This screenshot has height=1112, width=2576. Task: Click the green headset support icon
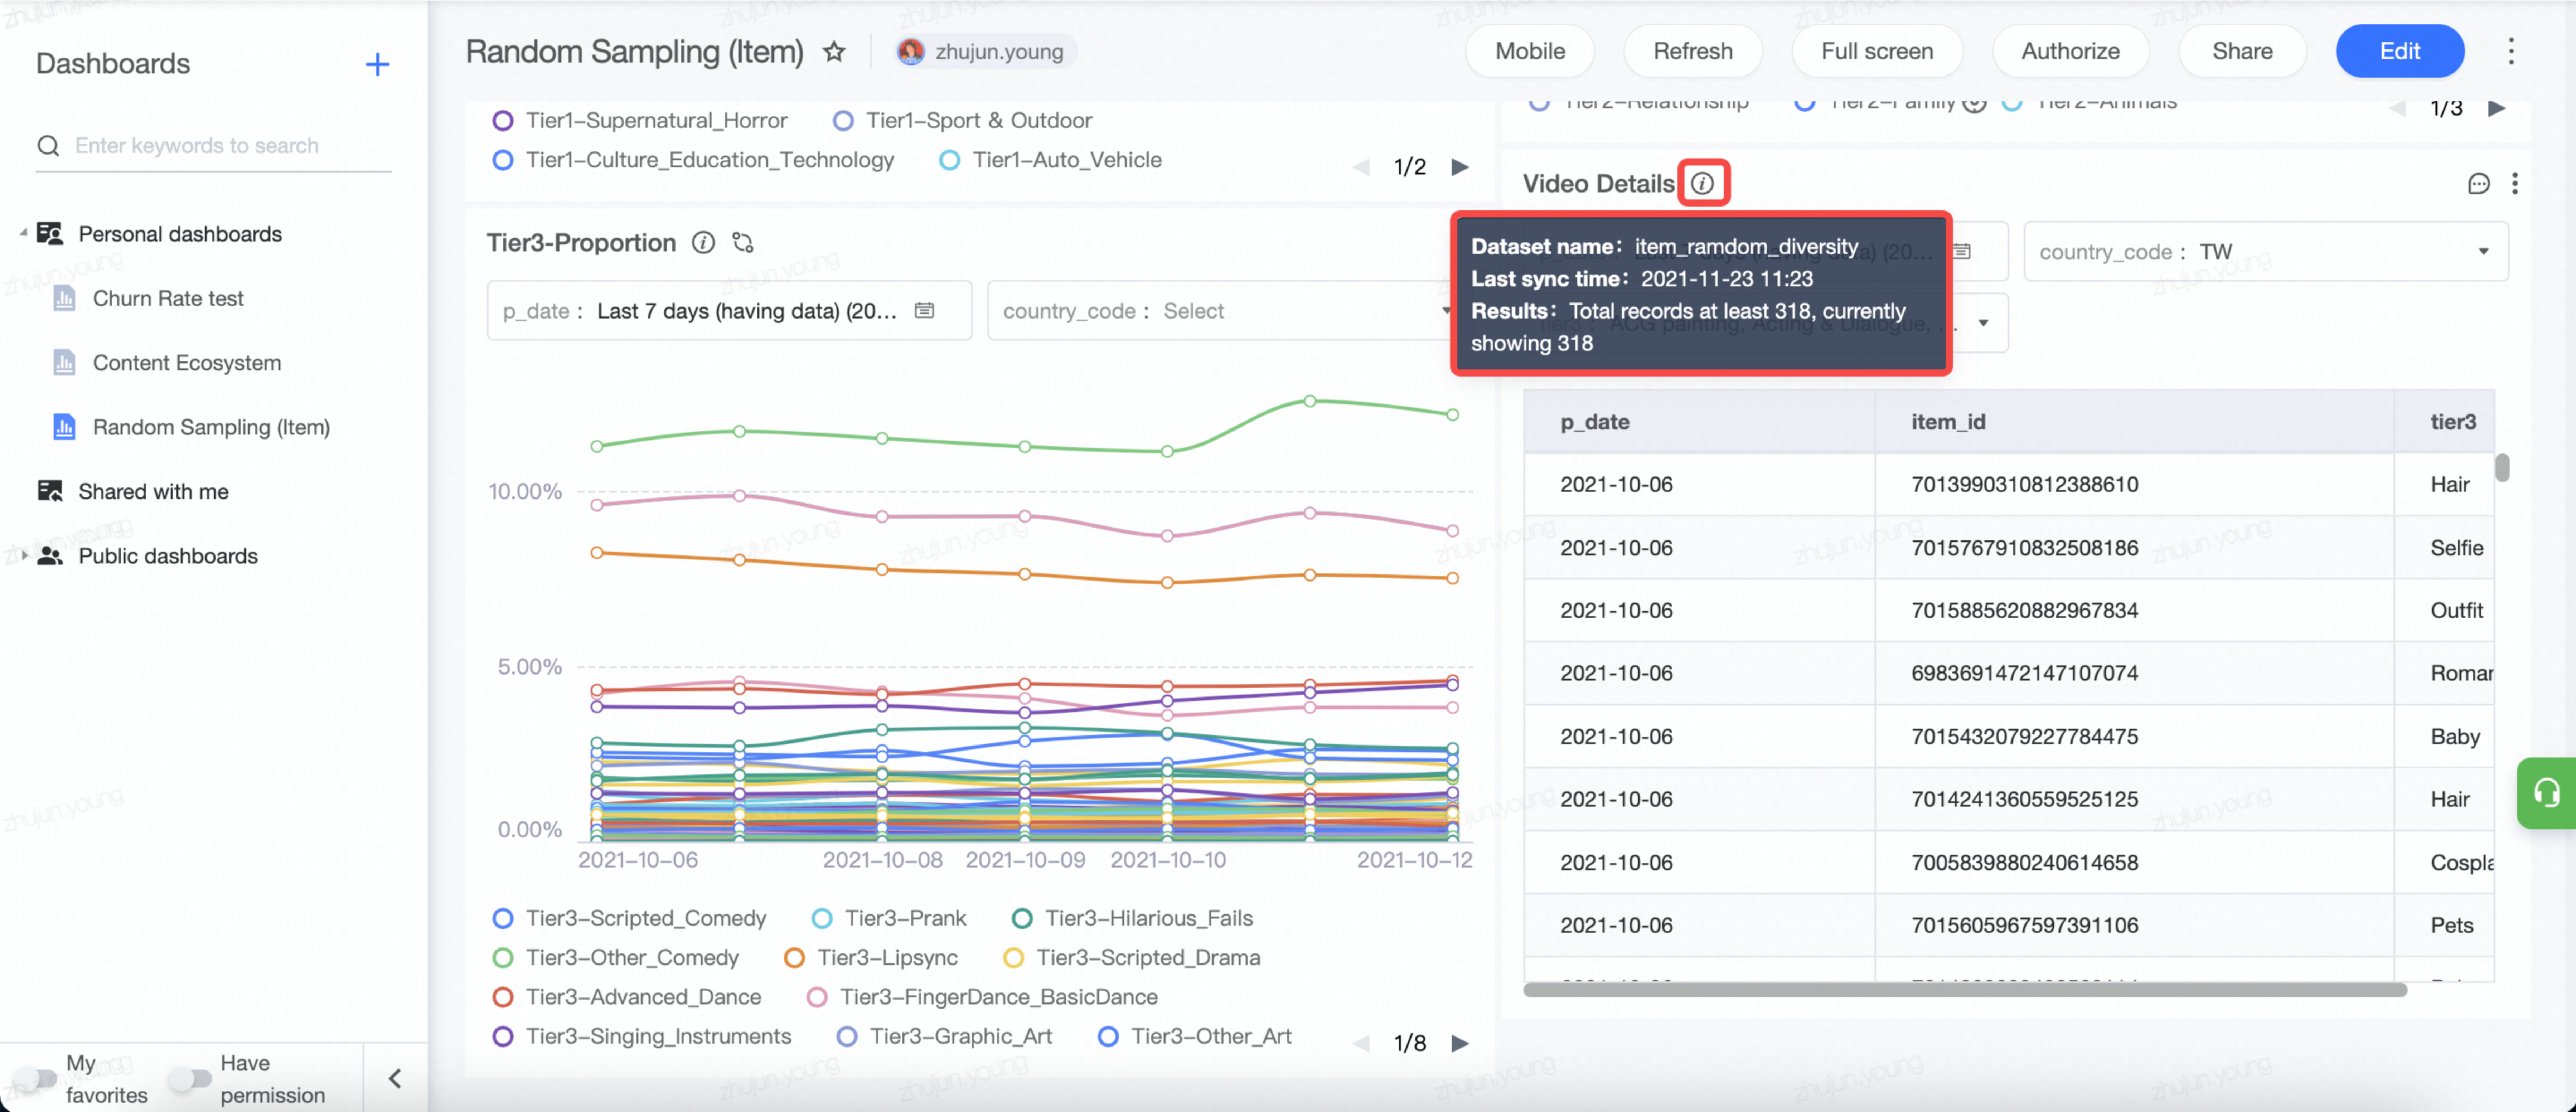coord(2547,793)
